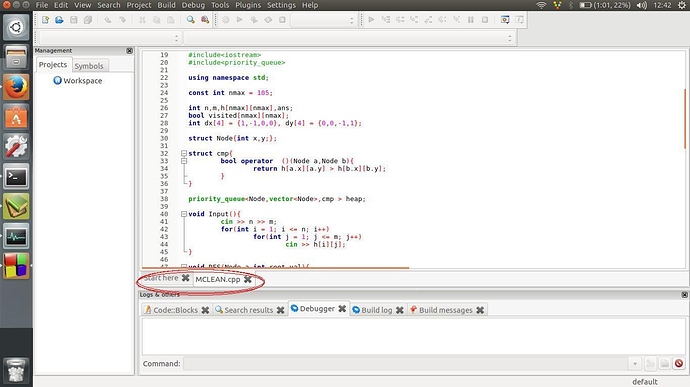
Task: Close the Management panel
Action: click(x=129, y=51)
